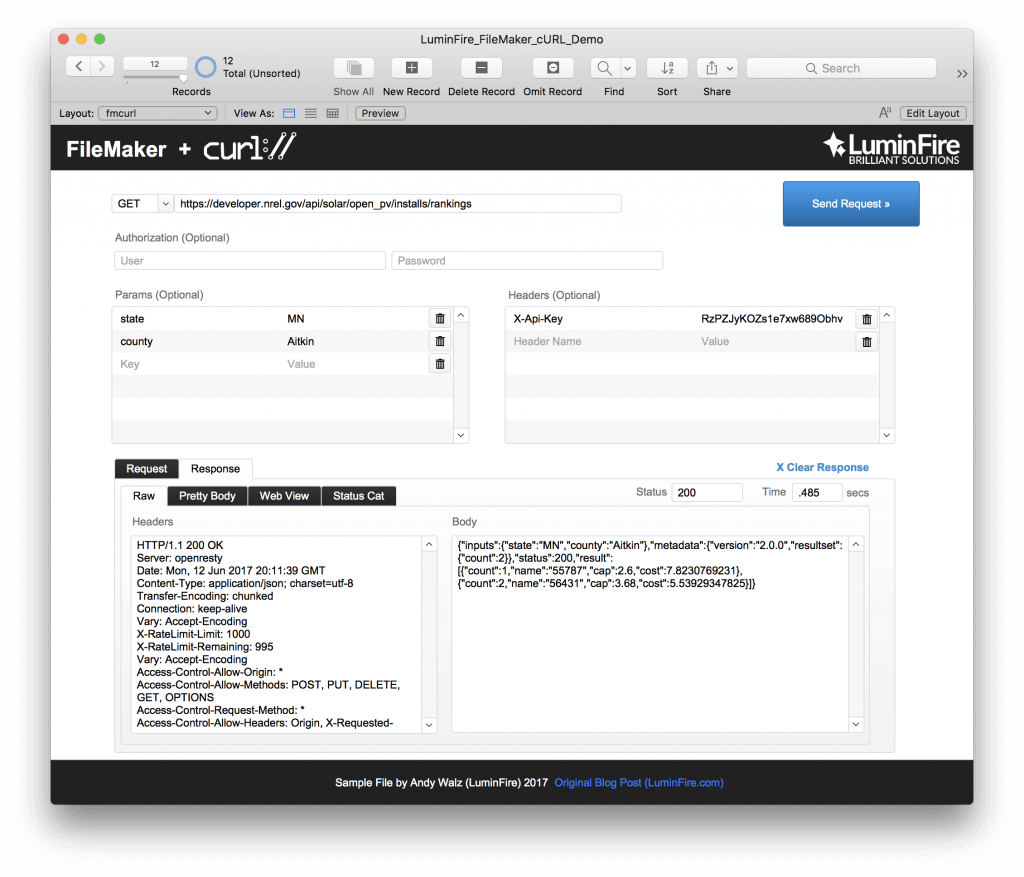Click the Sort icon in the toolbar
This screenshot has height=877, width=1024.
(666, 68)
